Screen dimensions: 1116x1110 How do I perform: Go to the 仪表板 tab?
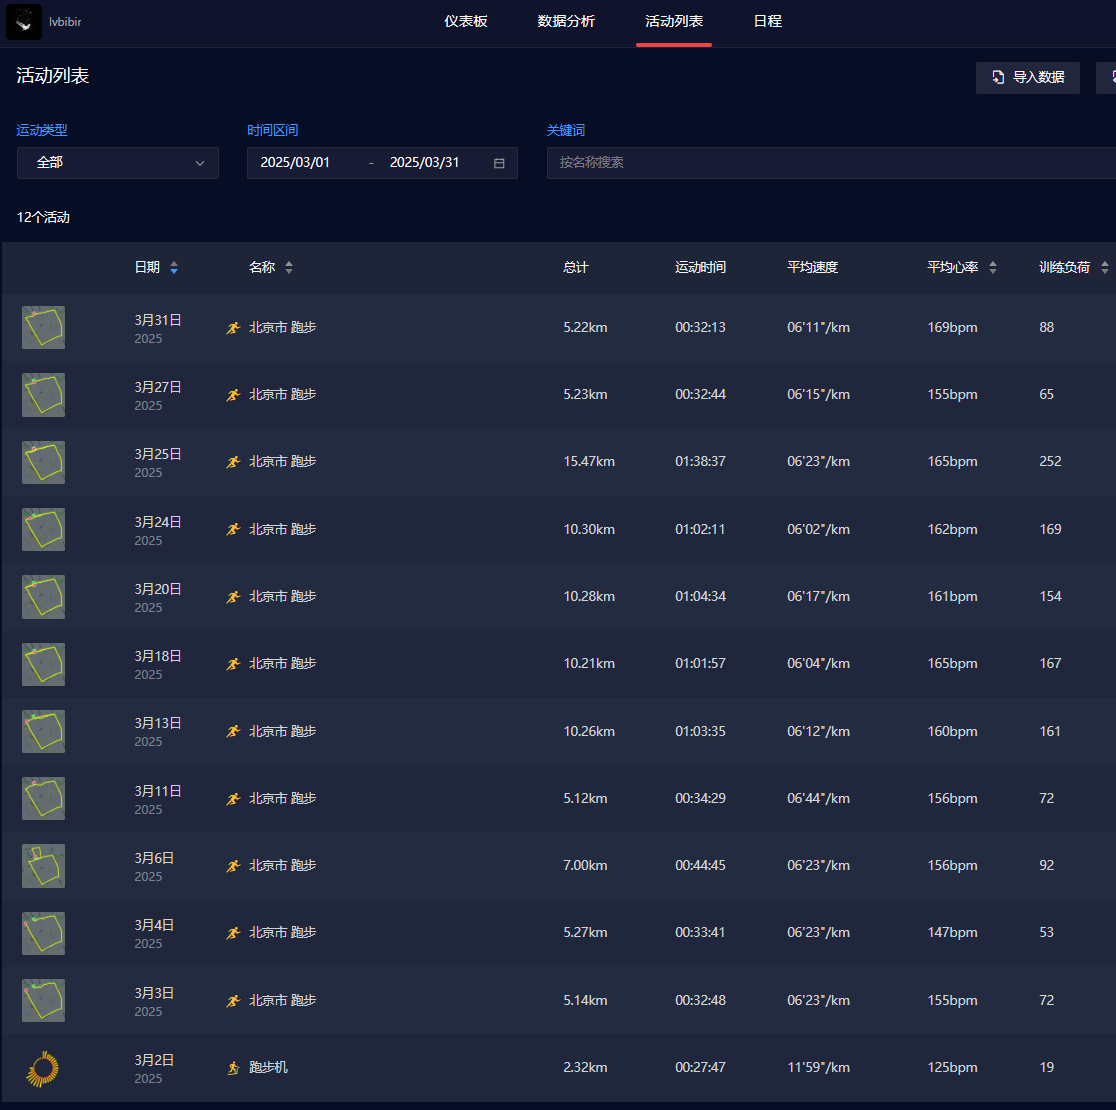466,22
